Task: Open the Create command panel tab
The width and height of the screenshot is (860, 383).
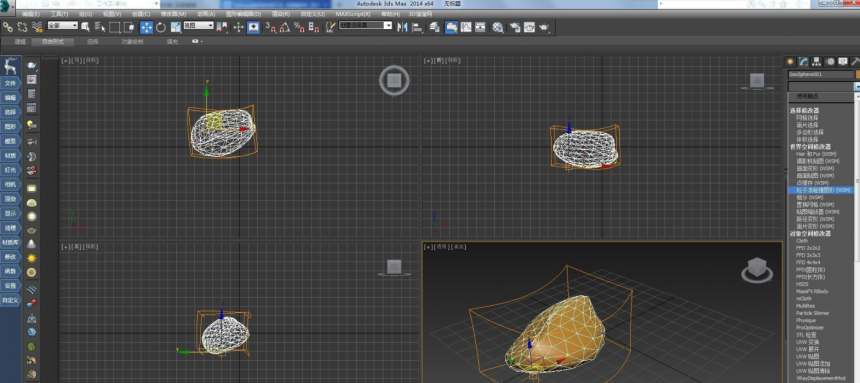Action: click(790, 61)
